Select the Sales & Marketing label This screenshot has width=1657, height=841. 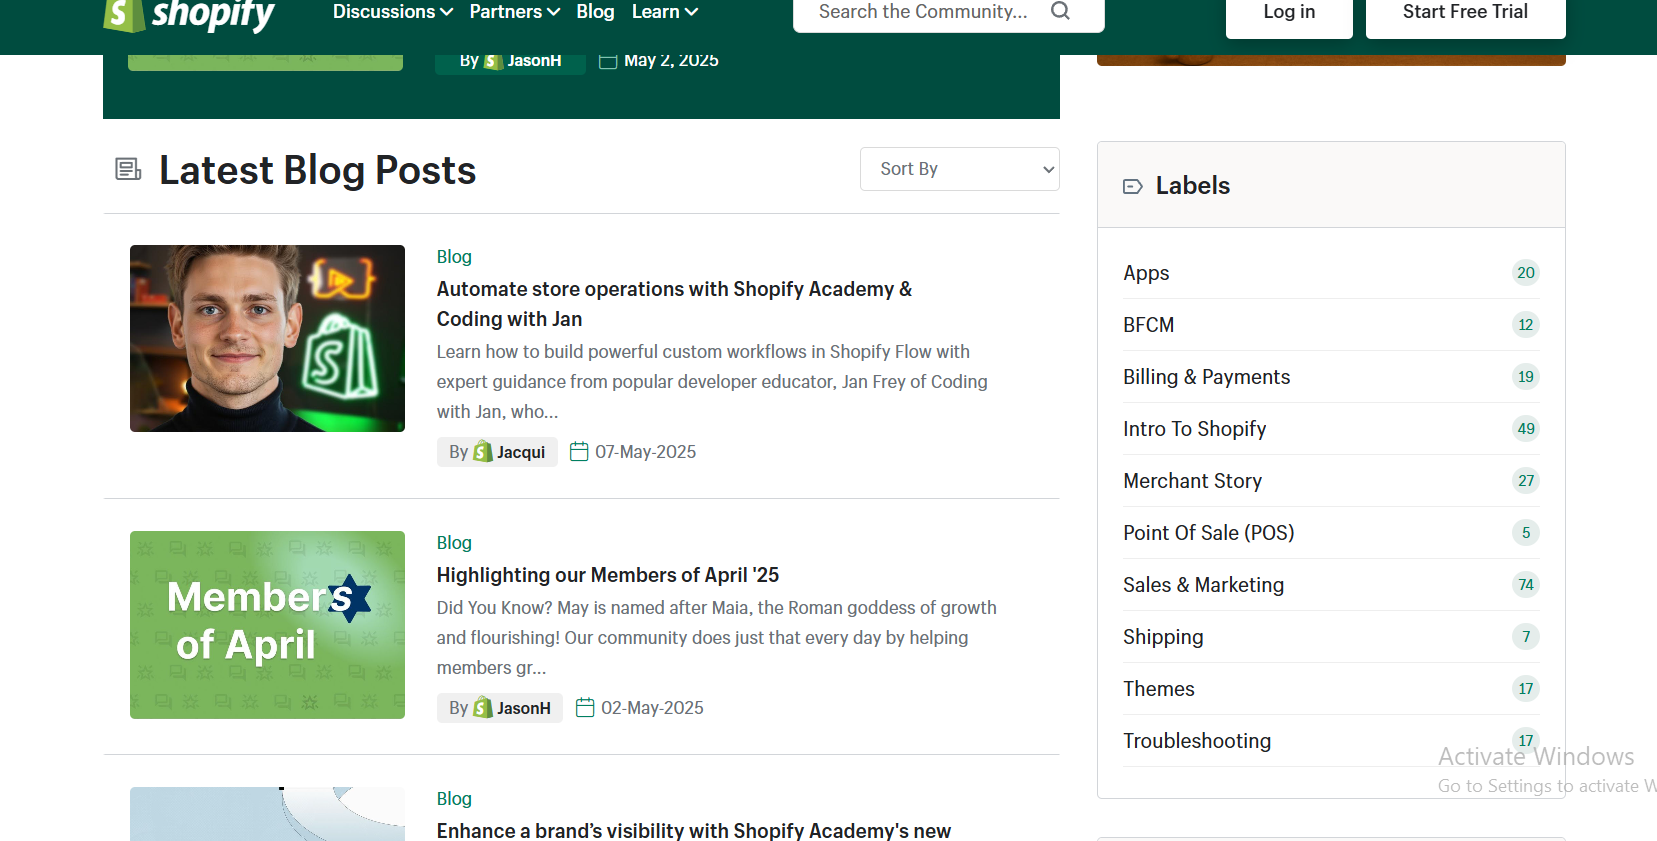click(x=1204, y=585)
